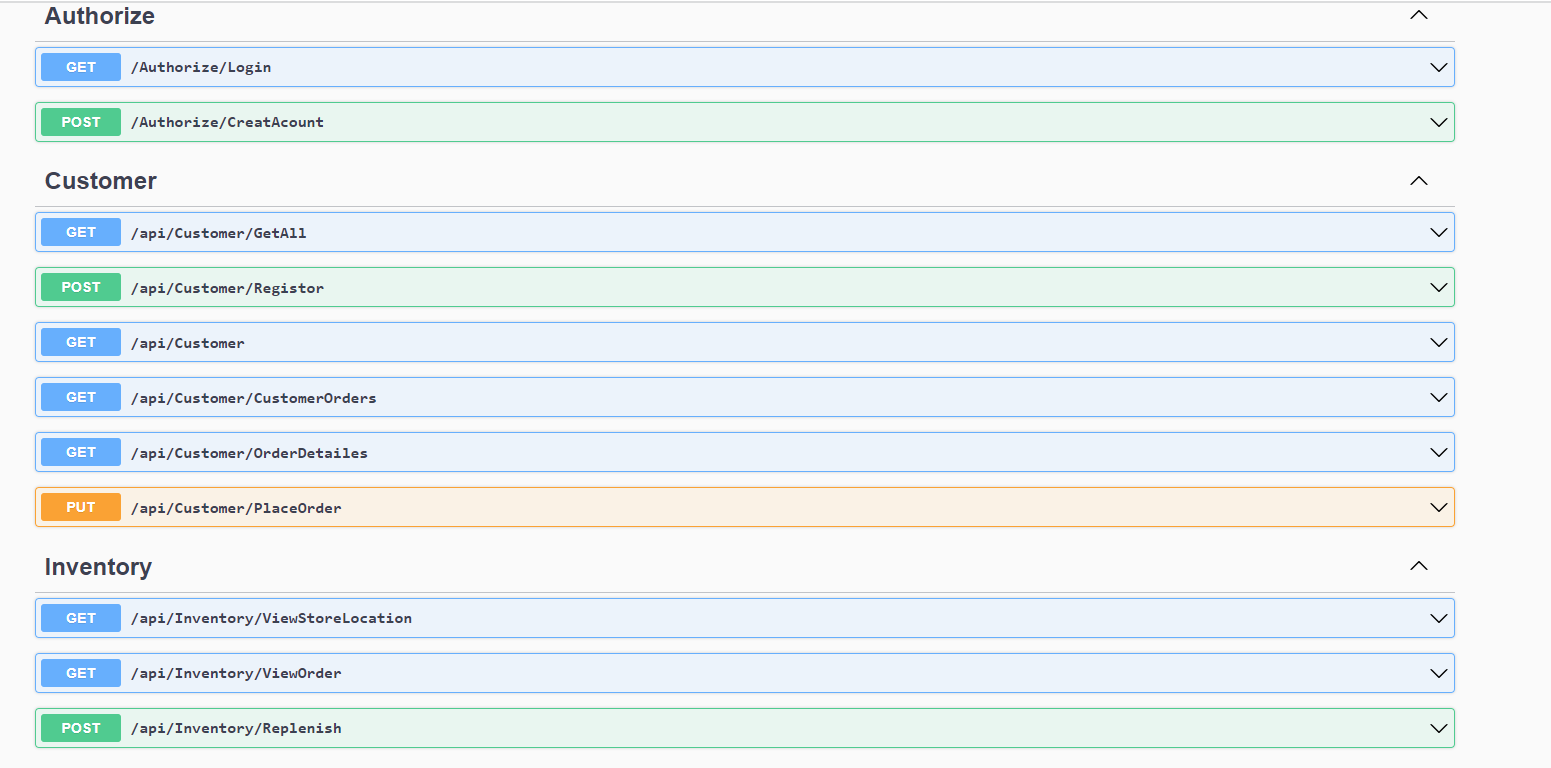Image resolution: width=1551 pixels, height=768 pixels.
Task: Select the /api/Customer/OrderDetailes path text
Action: coord(249,453)
